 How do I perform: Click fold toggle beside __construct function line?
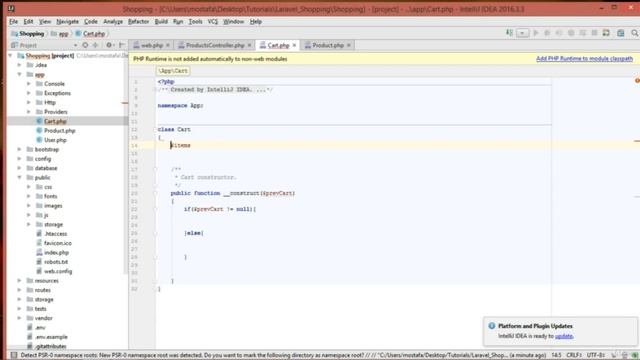[155, 193]
